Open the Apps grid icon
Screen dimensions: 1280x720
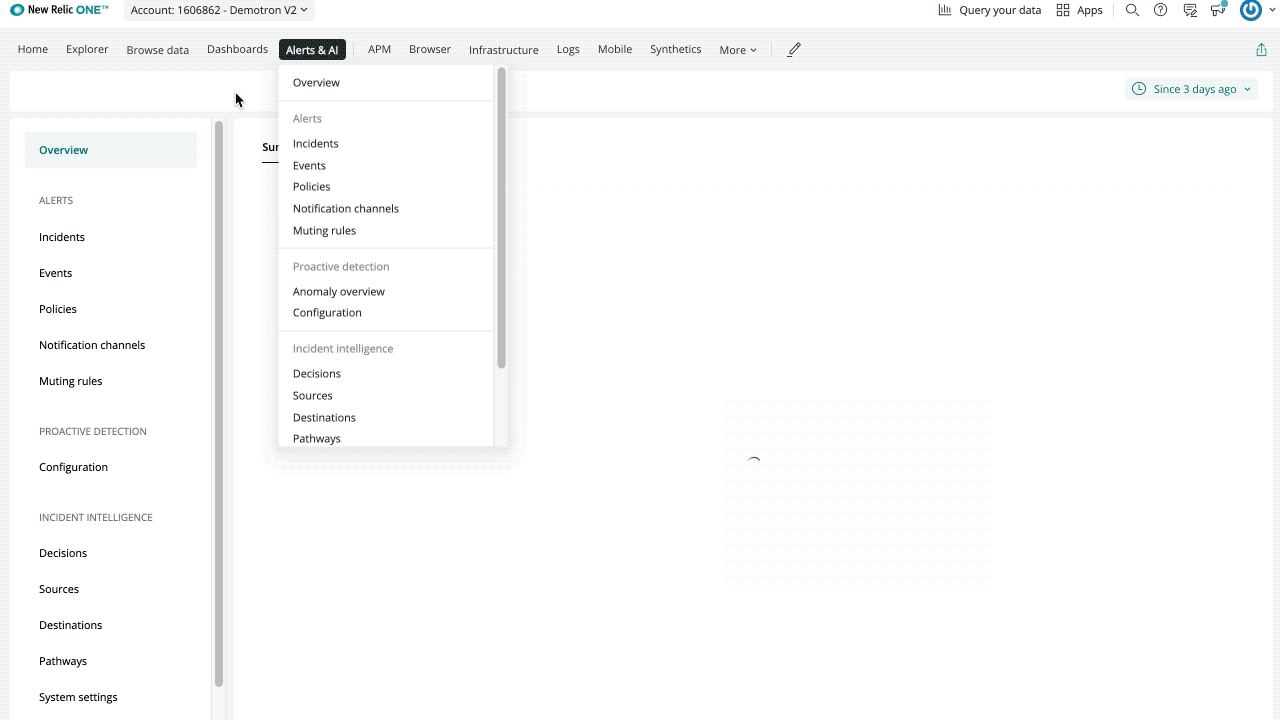pyautogui.click(x=1062, y=10)
